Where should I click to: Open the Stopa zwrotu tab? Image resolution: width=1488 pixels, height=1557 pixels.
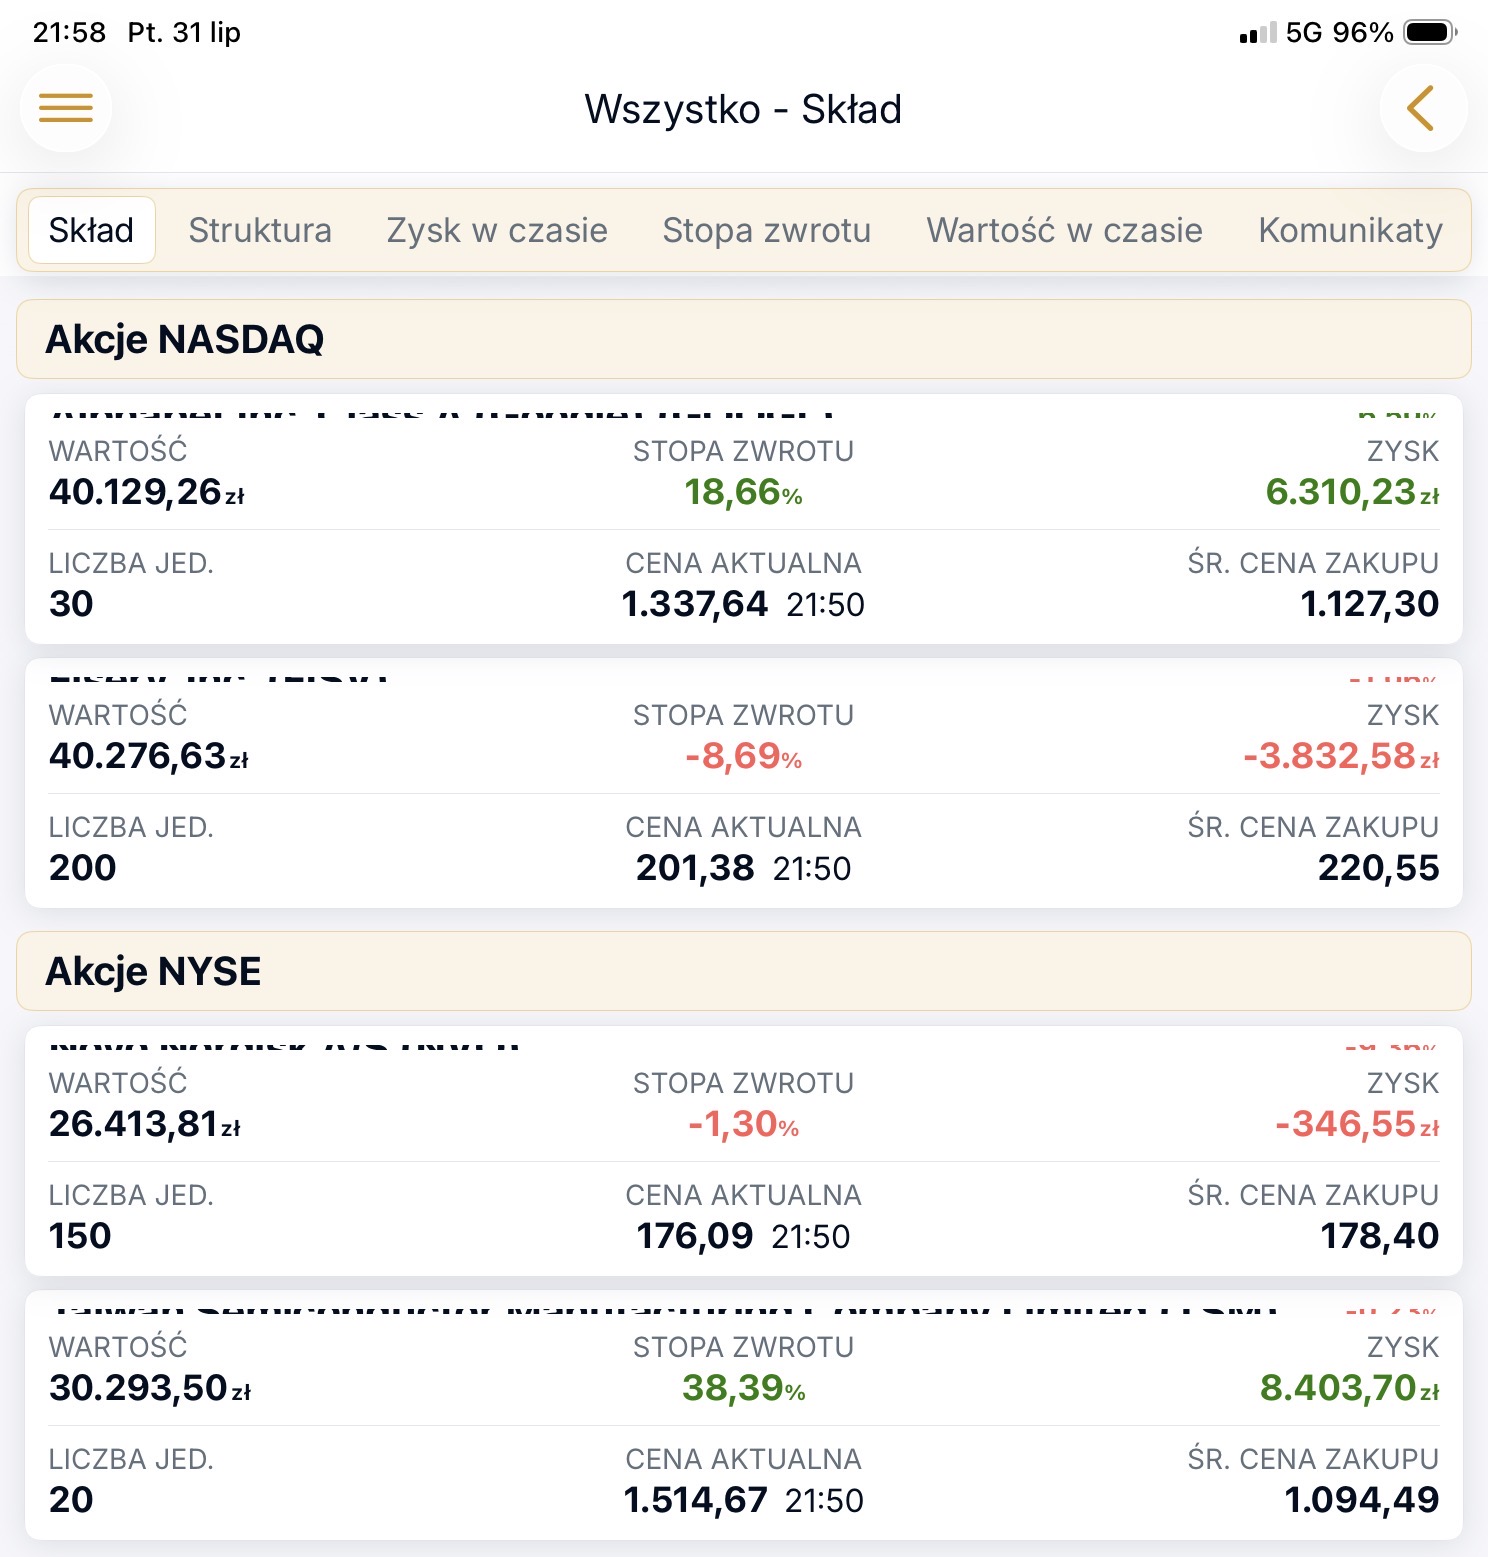tap(767, 230)
